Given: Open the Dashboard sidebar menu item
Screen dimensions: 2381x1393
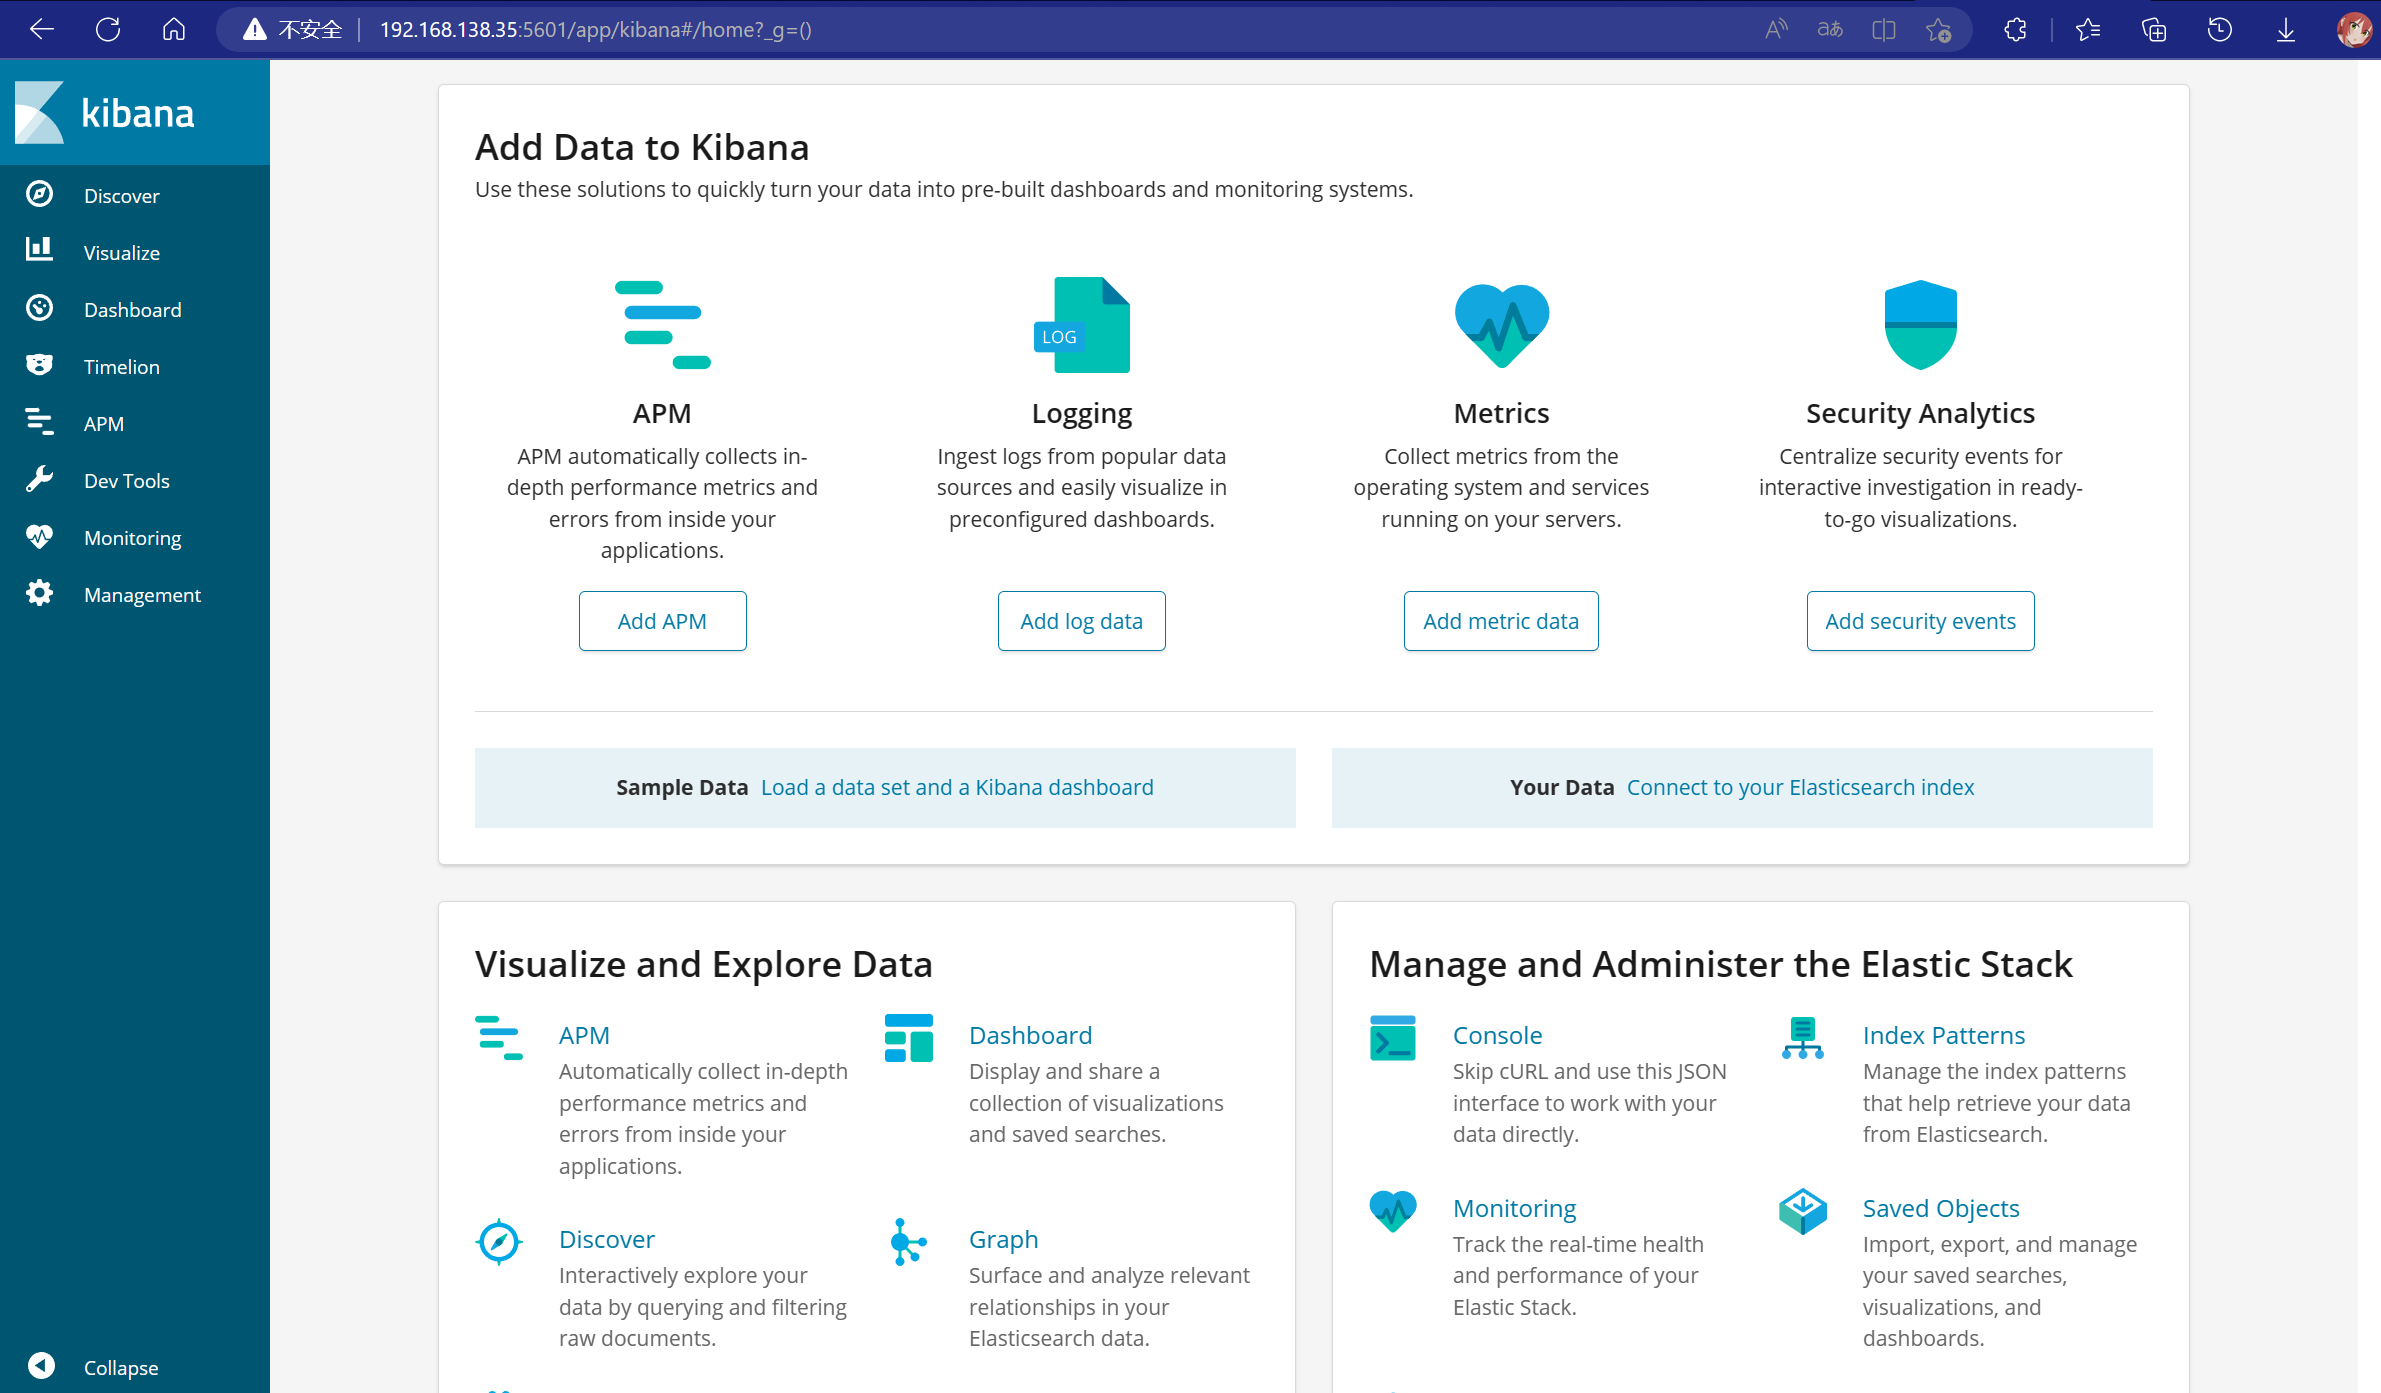Looking at the screenshot, I should pyautogui.click(x=132, y=310).
